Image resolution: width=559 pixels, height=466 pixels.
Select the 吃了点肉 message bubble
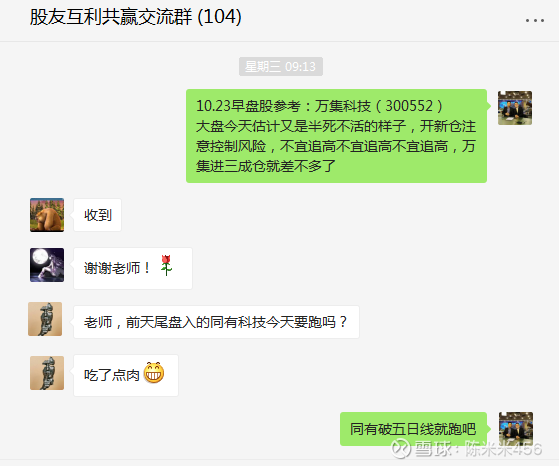pyautogui.click(x=126, y=375)
